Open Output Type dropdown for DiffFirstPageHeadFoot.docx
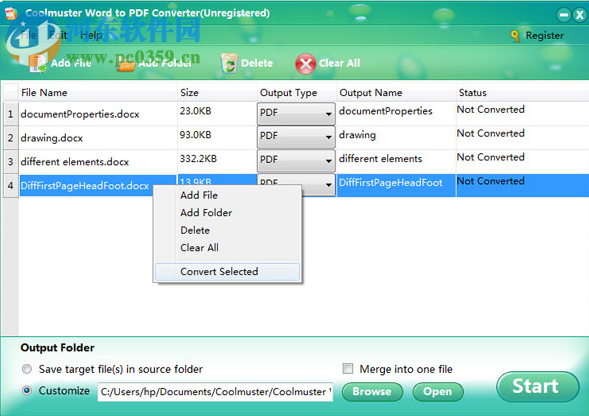 (328, 185)
